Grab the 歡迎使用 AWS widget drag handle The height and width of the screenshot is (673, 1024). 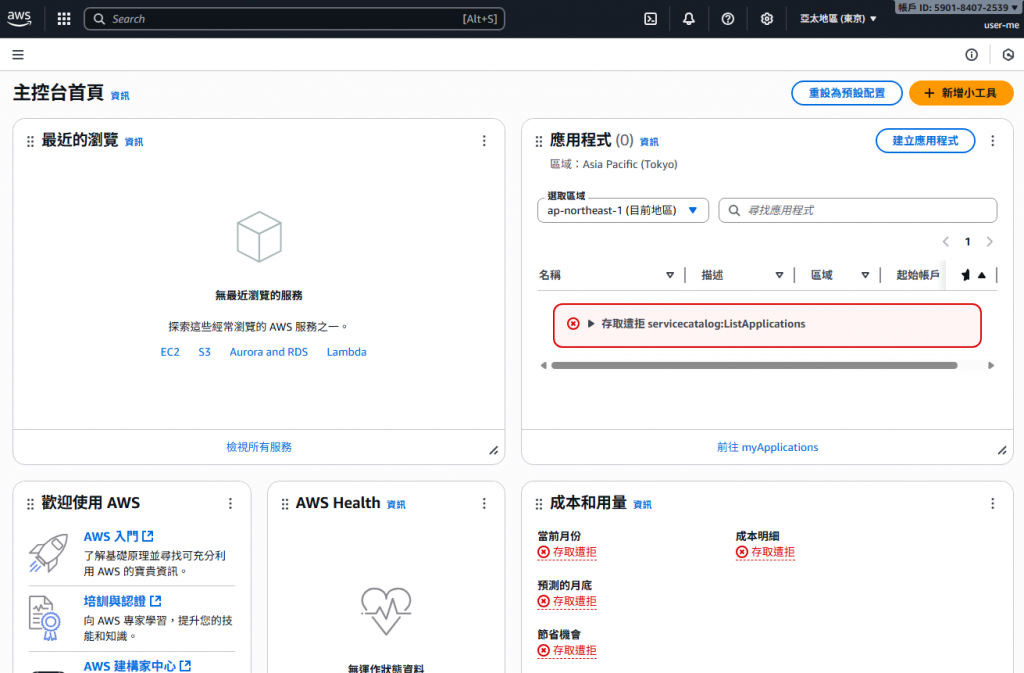point(30,504)
